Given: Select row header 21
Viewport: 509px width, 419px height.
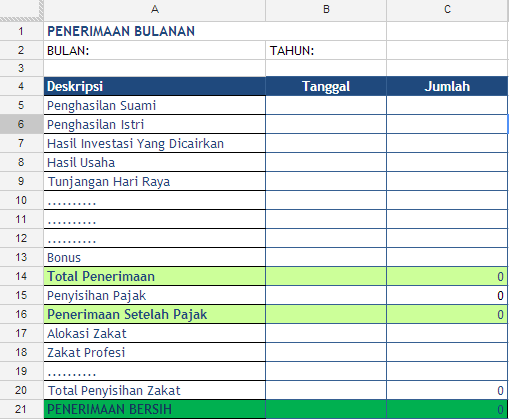Looking at the screenshot, I should [21, 409].
